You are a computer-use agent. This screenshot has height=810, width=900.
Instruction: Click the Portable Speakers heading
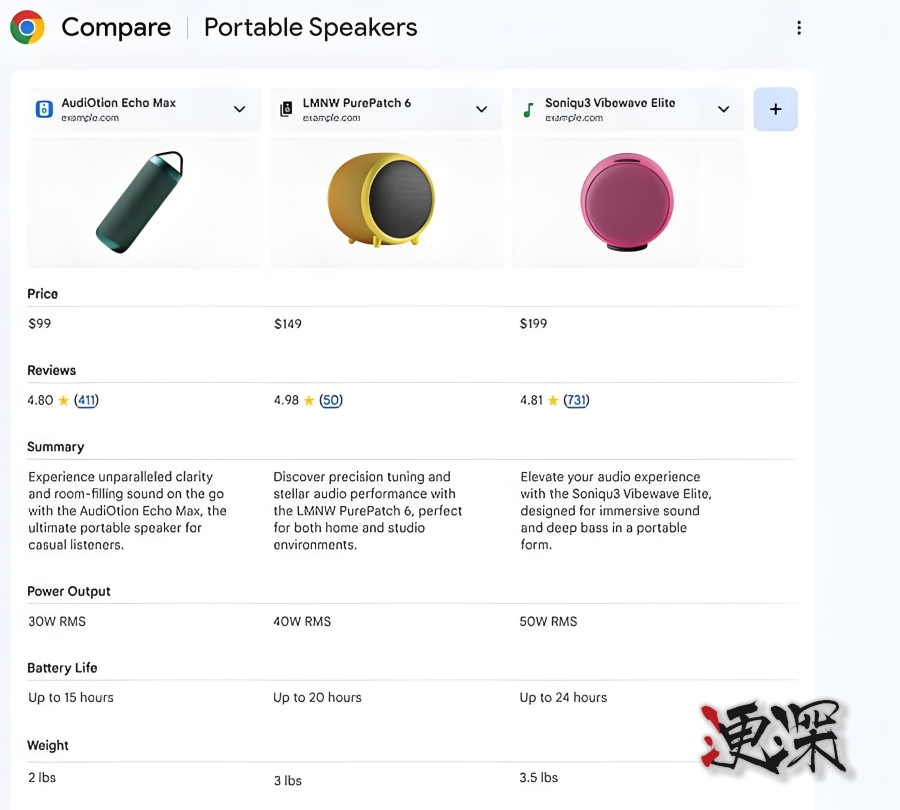(x=310, y=28)
